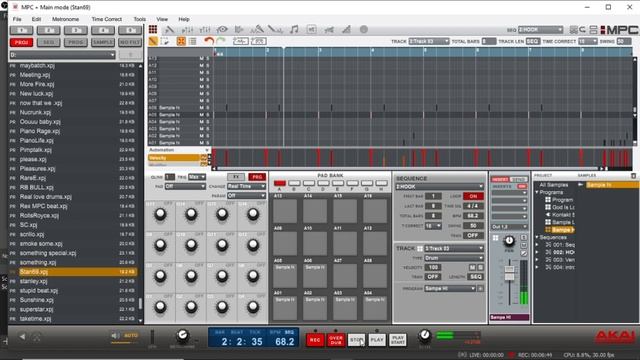The width and height of the screenshot is (640, 360).
Task: Toggle the track mute M button in Track panel
Action: [472, 267]
